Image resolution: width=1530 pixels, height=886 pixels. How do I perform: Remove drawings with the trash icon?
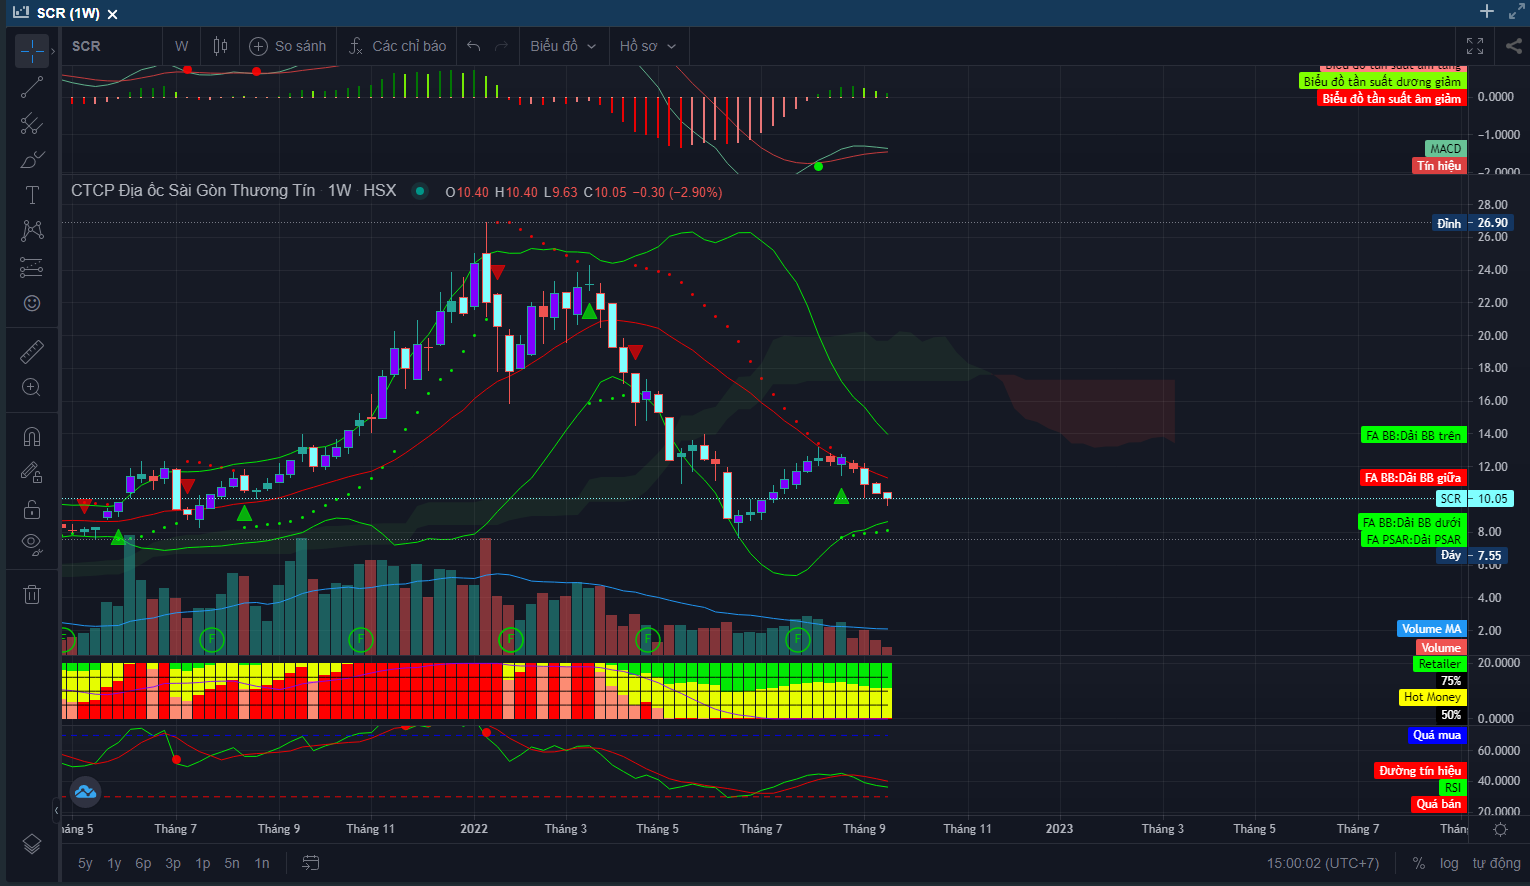pos(32,594)
